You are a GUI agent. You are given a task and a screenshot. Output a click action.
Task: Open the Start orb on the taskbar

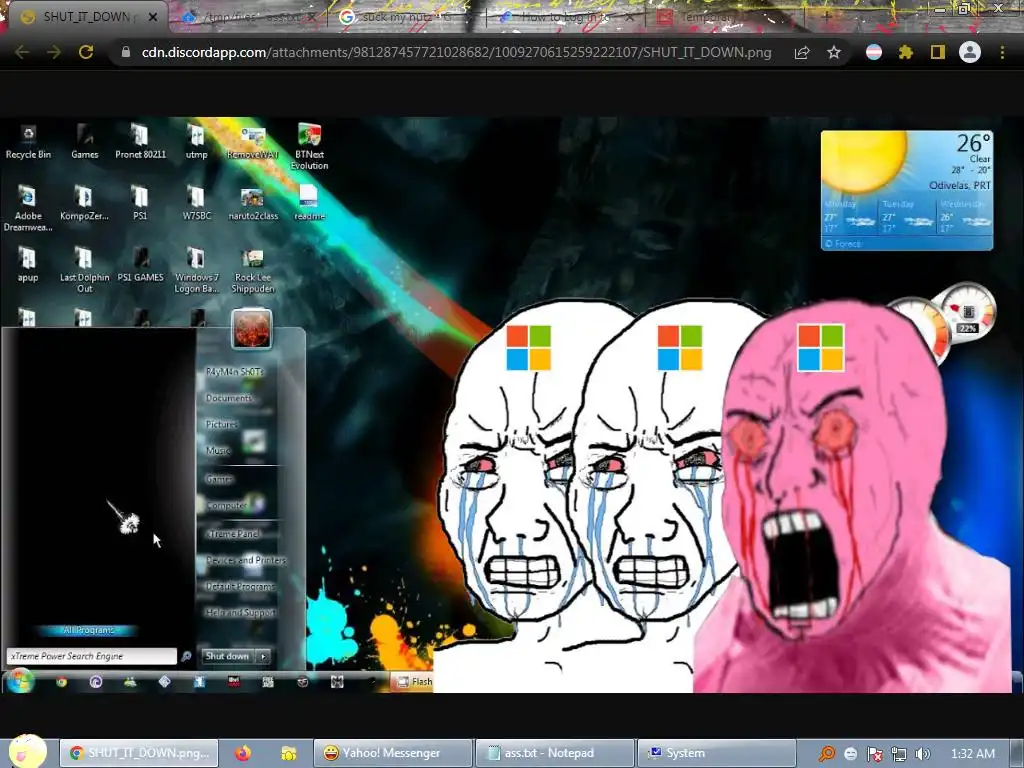(x=27, y=752)
